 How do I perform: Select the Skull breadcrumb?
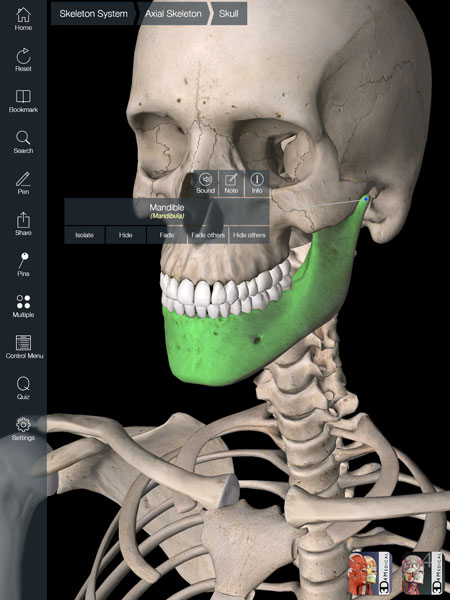(x=229, y=14)
